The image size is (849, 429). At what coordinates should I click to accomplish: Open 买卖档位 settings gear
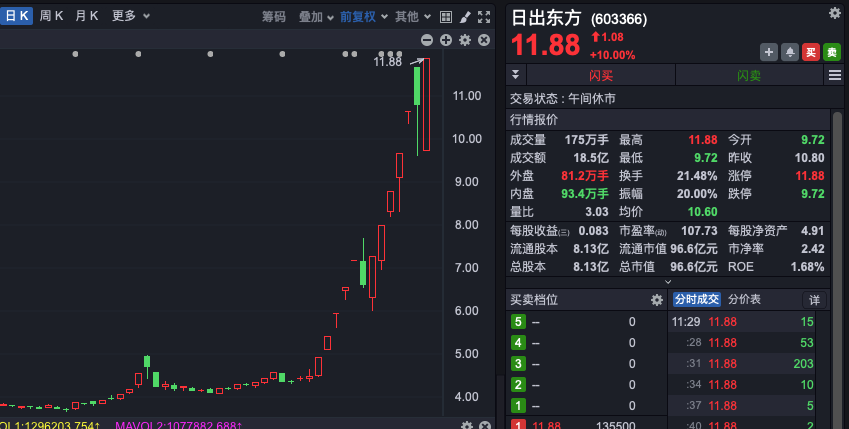point(657,300)
